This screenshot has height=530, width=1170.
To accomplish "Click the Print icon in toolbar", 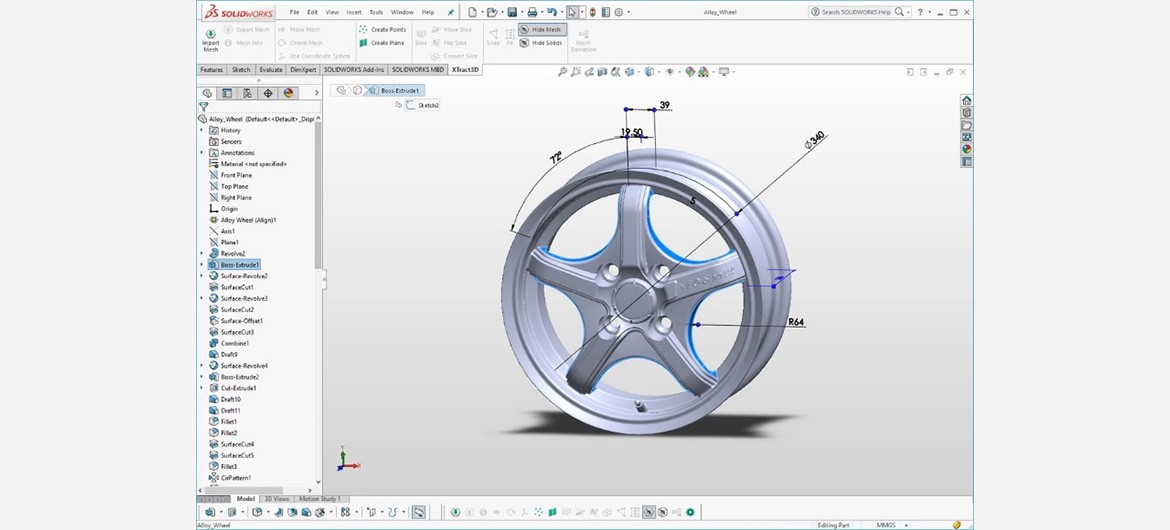I will click(532, 12).
